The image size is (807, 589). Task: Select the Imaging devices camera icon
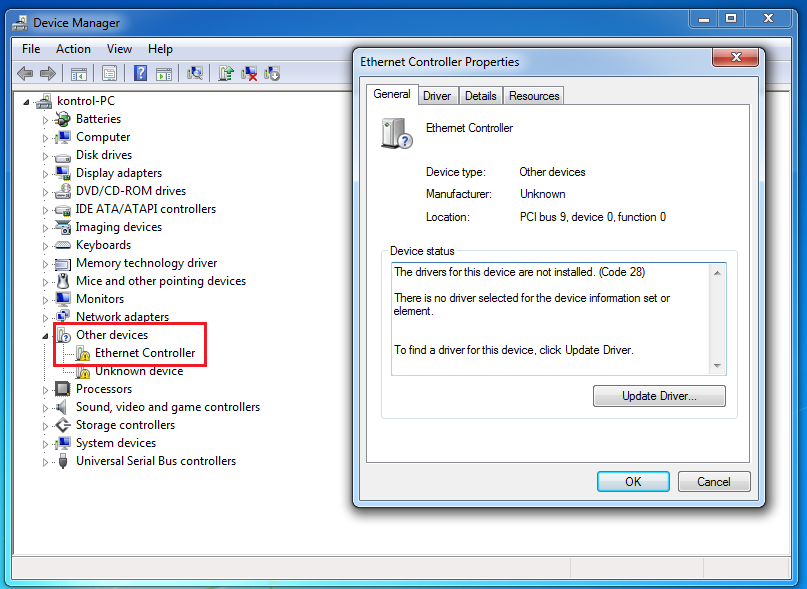tap(62, 227)
